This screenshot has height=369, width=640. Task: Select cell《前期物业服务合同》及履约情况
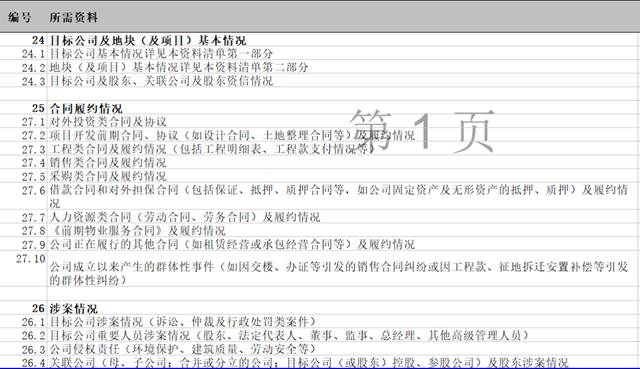pyautogui.click(x=138, y=231)
